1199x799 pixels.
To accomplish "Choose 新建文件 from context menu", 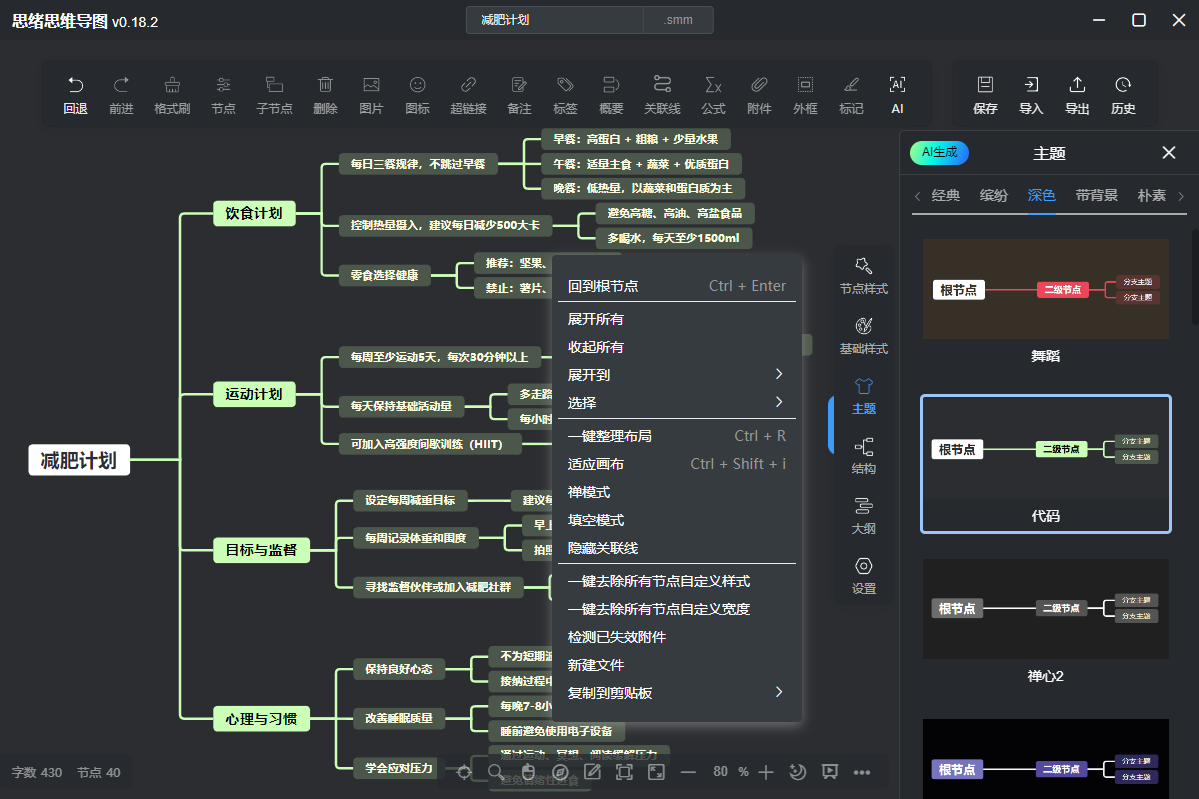I will click(x=677, y=665).
